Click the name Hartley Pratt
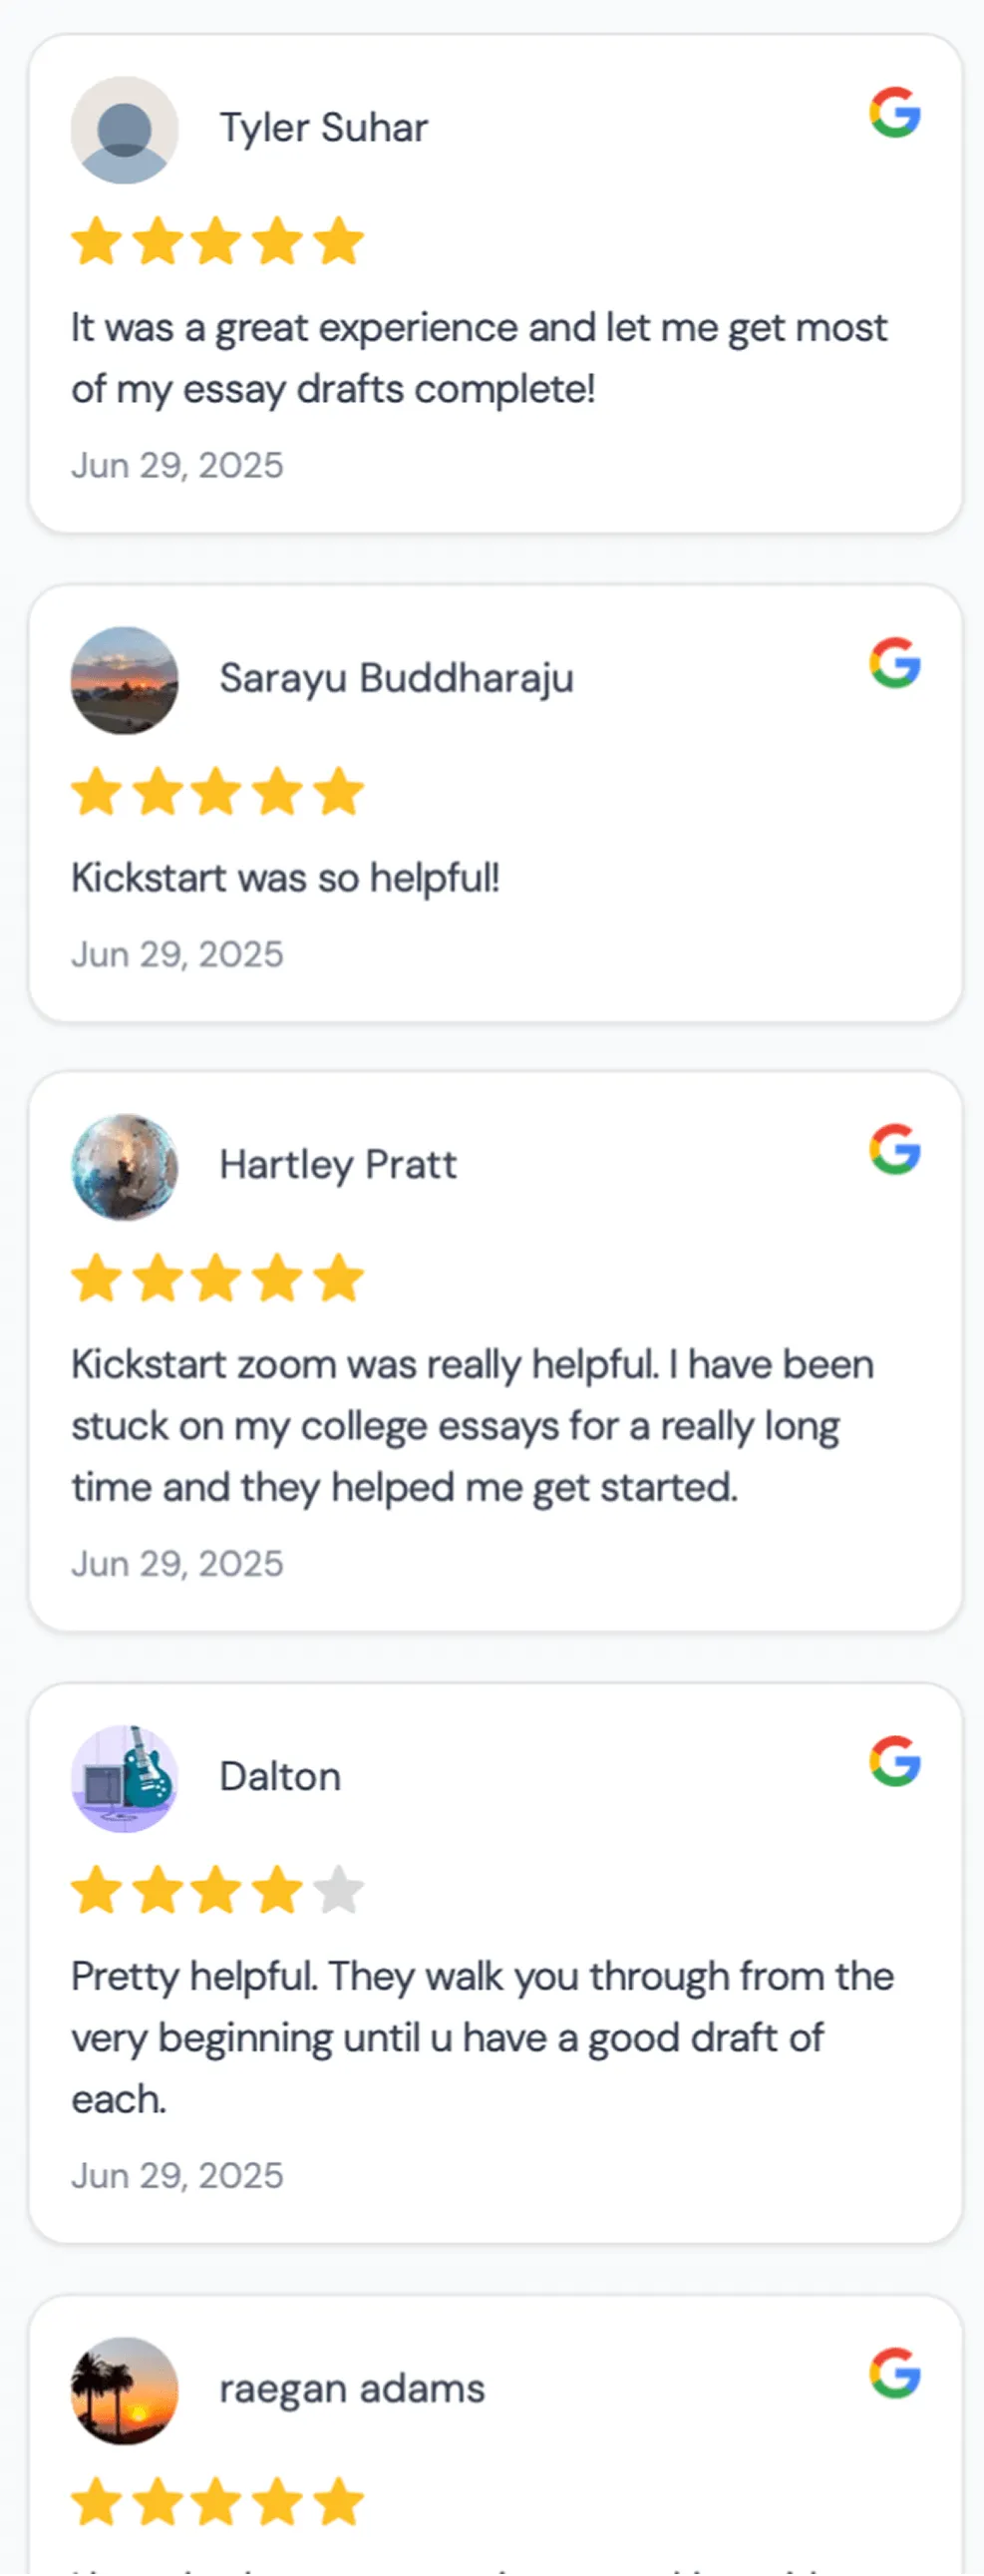984x2576 pixels. coord(338,1166)
